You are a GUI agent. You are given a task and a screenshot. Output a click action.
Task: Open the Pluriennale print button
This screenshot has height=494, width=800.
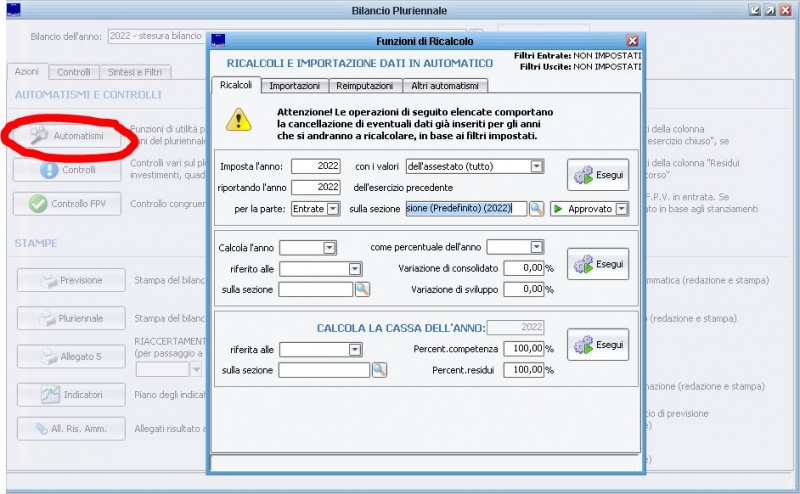pos(71,318)
